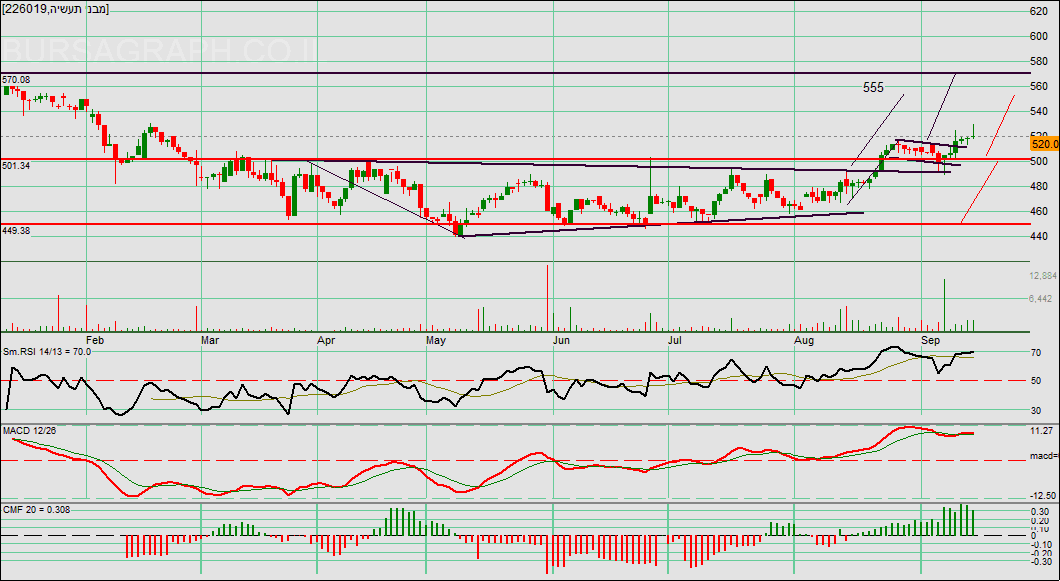The width and height of the screenshot is (1060, 581).
Task: Click the MACD 12/26 indicator label
Action: click(30, 430)
